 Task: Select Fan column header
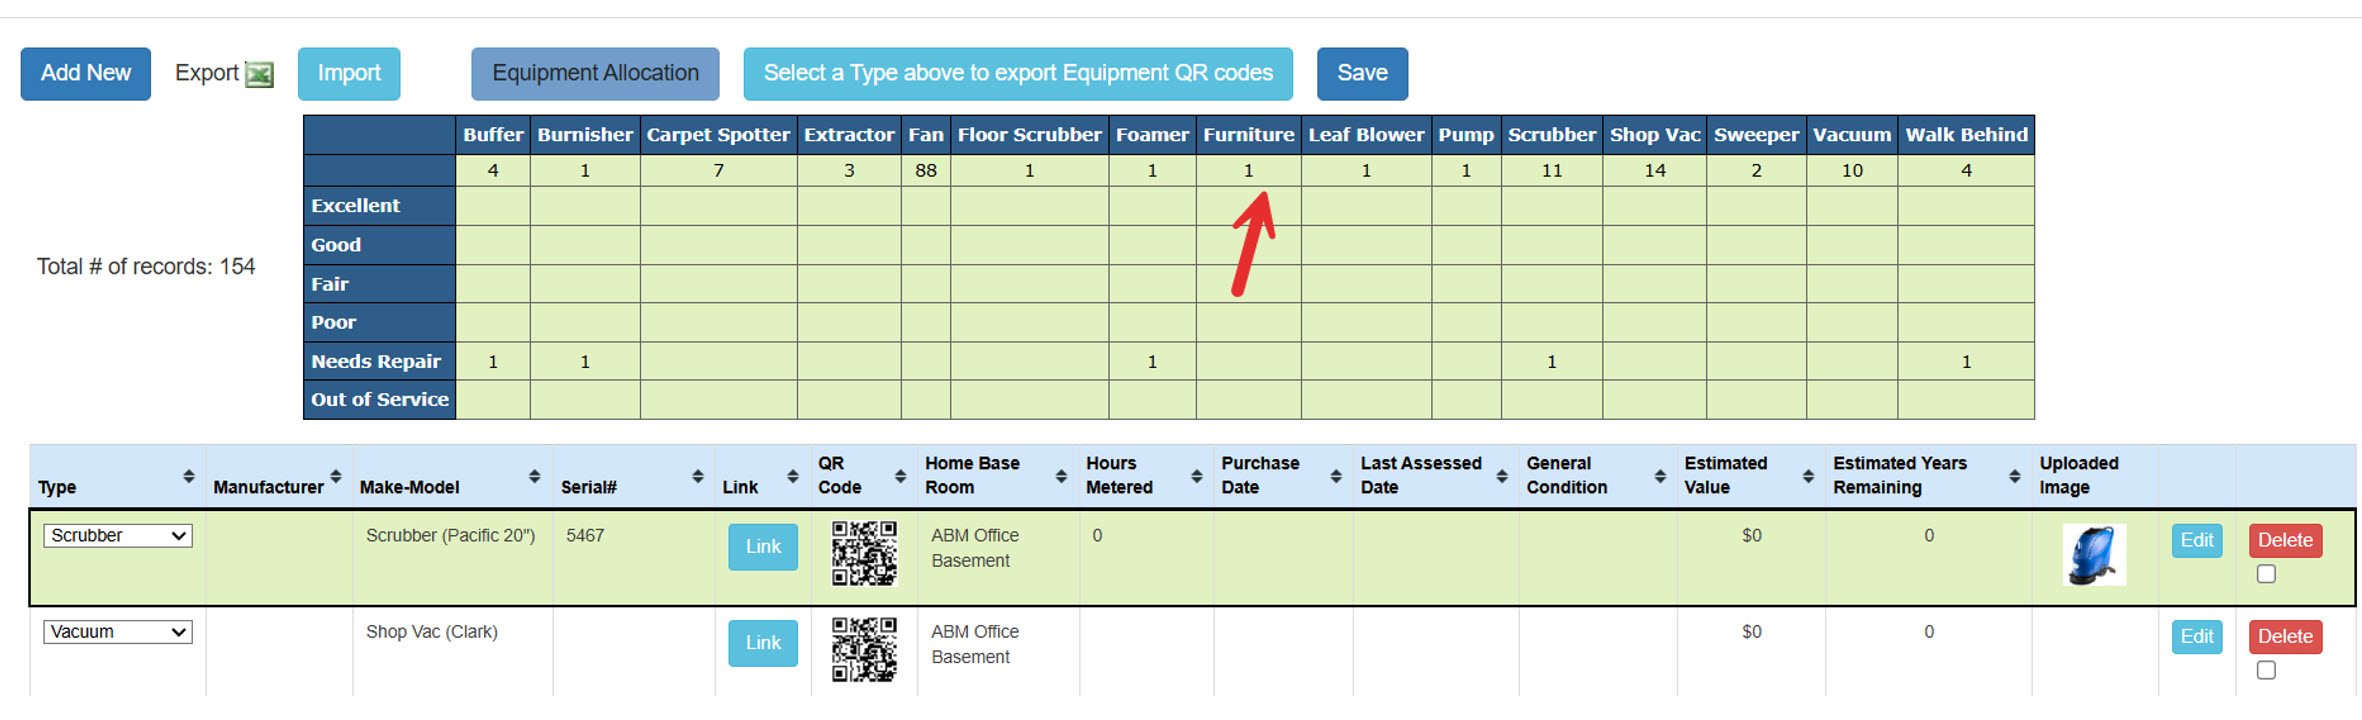[926, 135]
